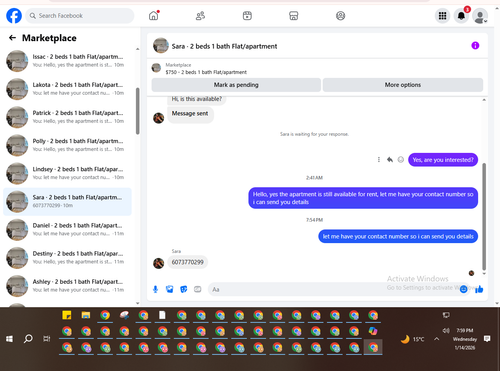
Task: Open the Daniel conversation
Action: tap(67, 230)
